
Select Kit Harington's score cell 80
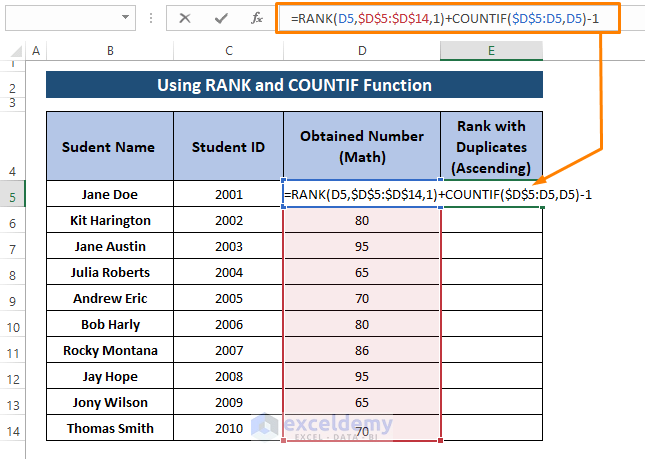click(x=362, y=220)
